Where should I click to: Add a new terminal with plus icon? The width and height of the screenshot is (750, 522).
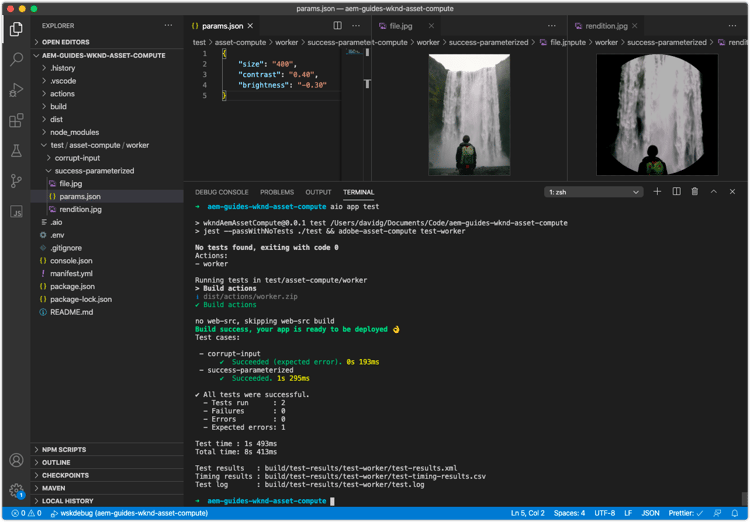657,192
